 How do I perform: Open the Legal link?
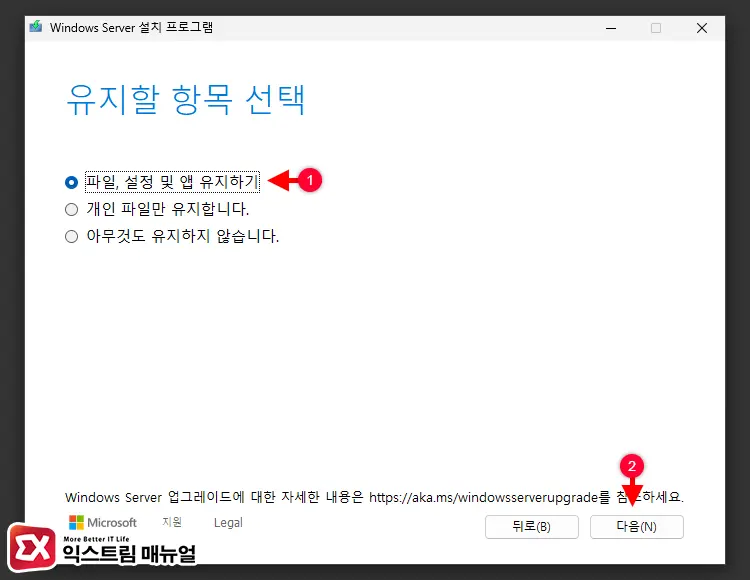228,523
